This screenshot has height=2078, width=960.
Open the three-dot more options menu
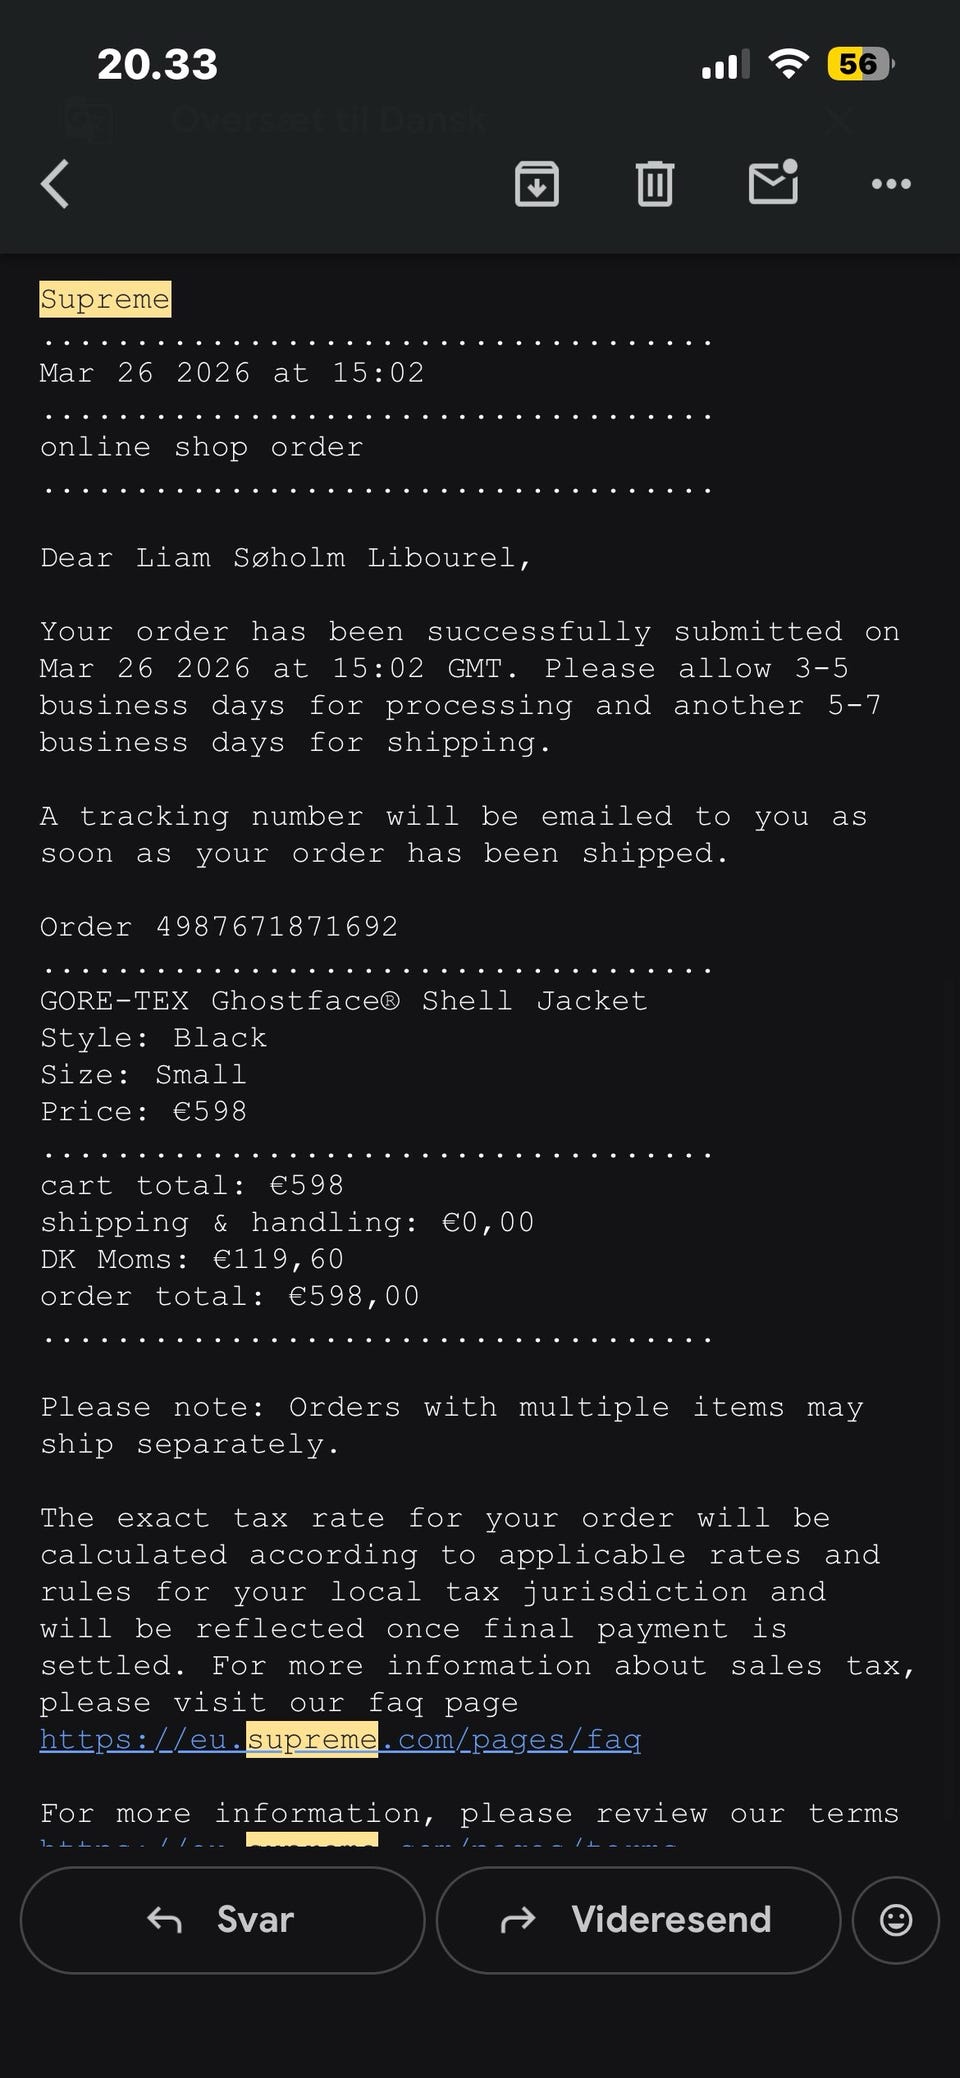(891, 184)
